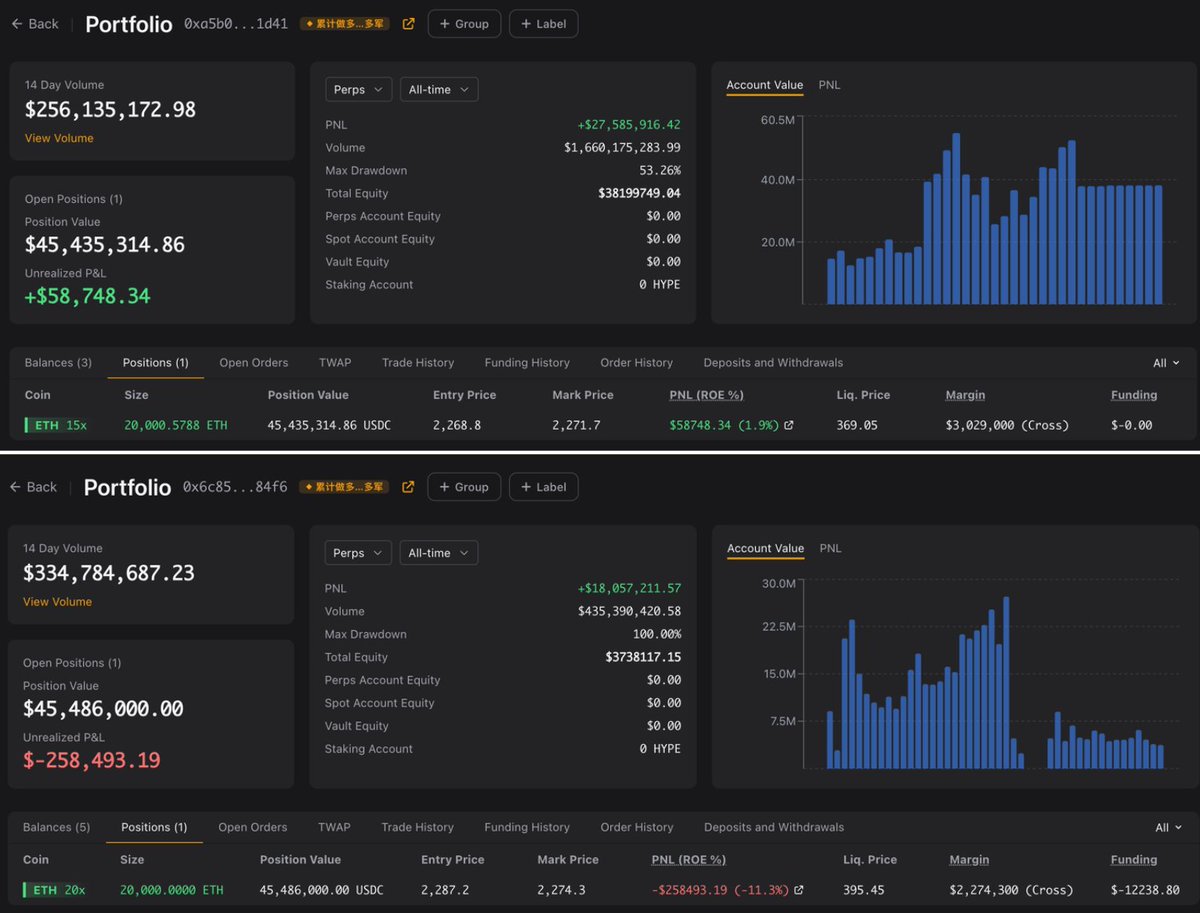
Task: Click View Volume under $256,135,172.98
Action: 59,138
